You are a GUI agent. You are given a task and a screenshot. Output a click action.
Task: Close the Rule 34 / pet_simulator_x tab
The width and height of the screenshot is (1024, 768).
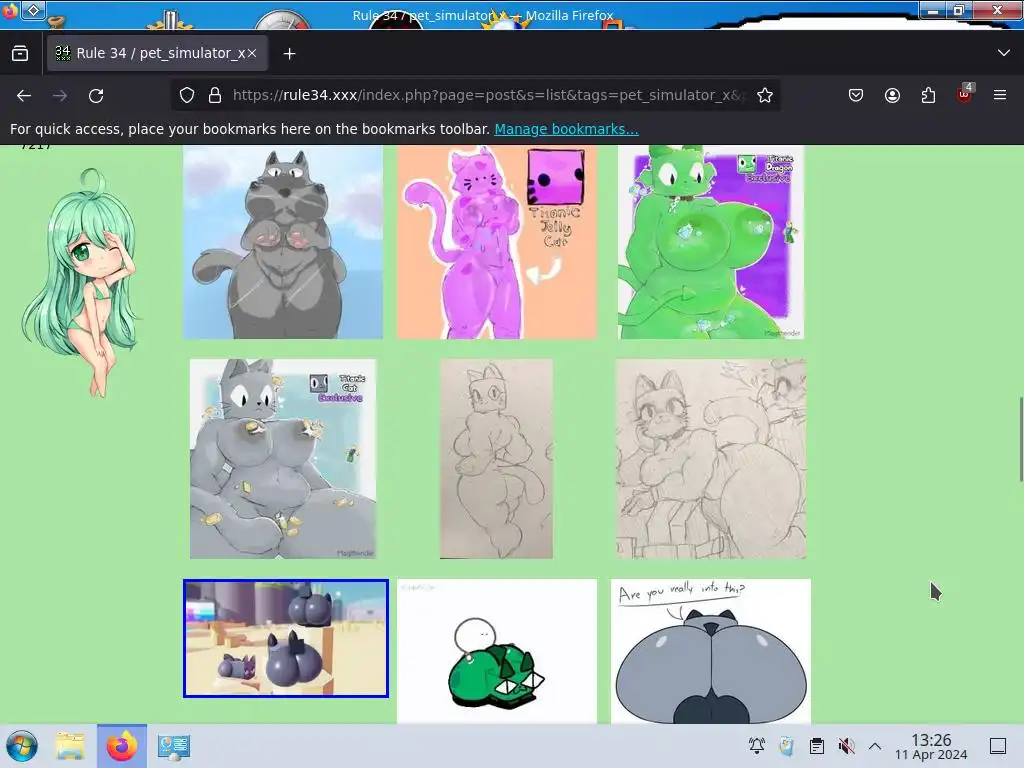coord(252,54)
